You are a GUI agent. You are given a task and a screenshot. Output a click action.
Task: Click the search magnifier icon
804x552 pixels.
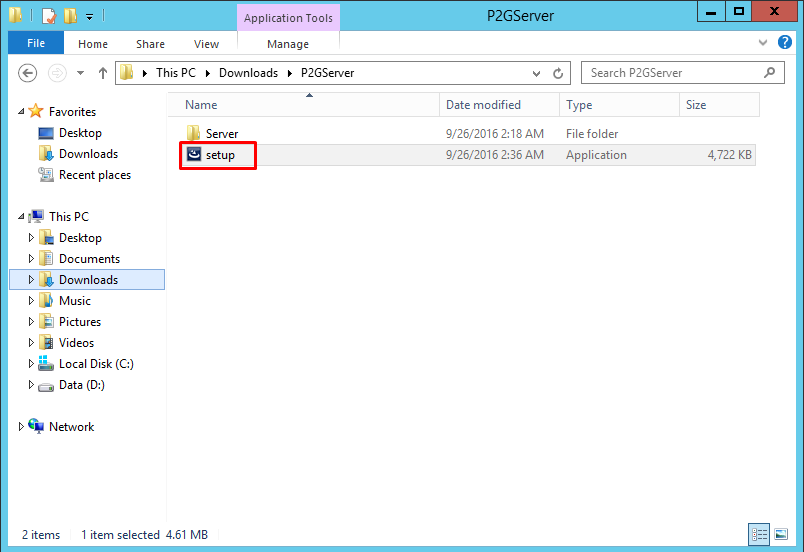pyautogui.click(x=769, y=73)
